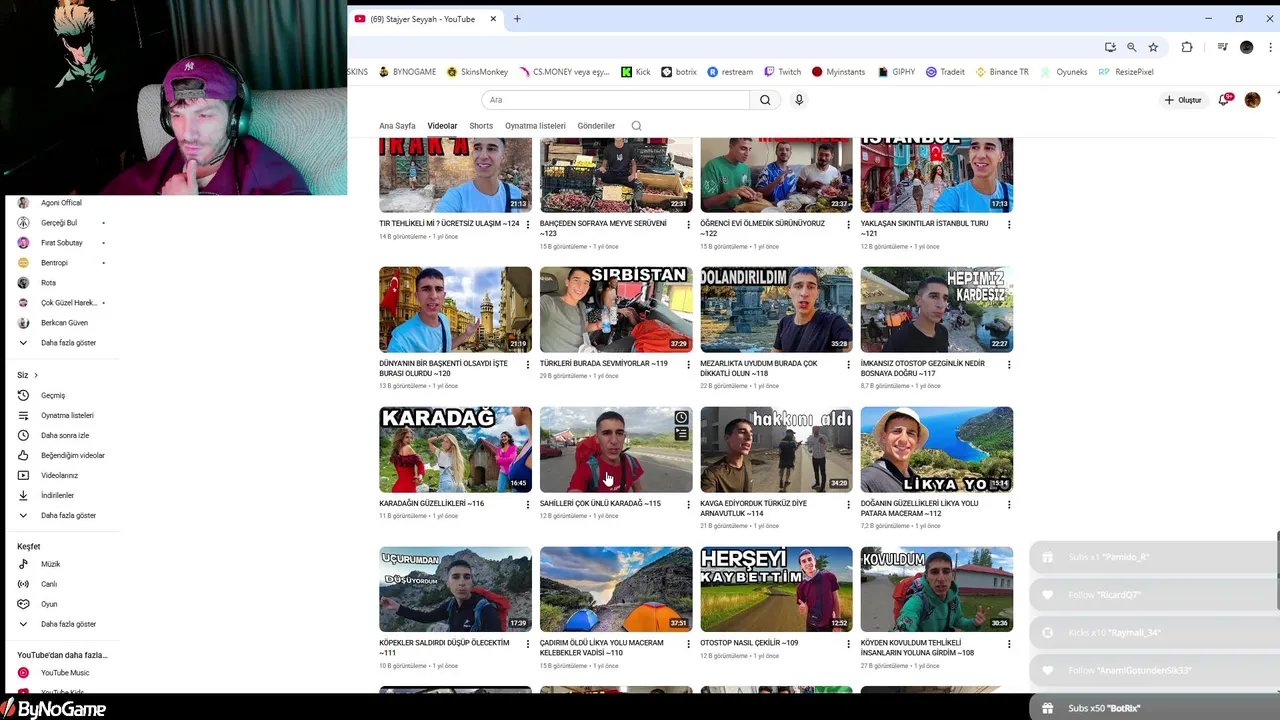The width and height of the screenshot is (1280, 720).
Task: Open options menu for TIR TEHLİKELİ Mİ video
Action: pos(528,224)
